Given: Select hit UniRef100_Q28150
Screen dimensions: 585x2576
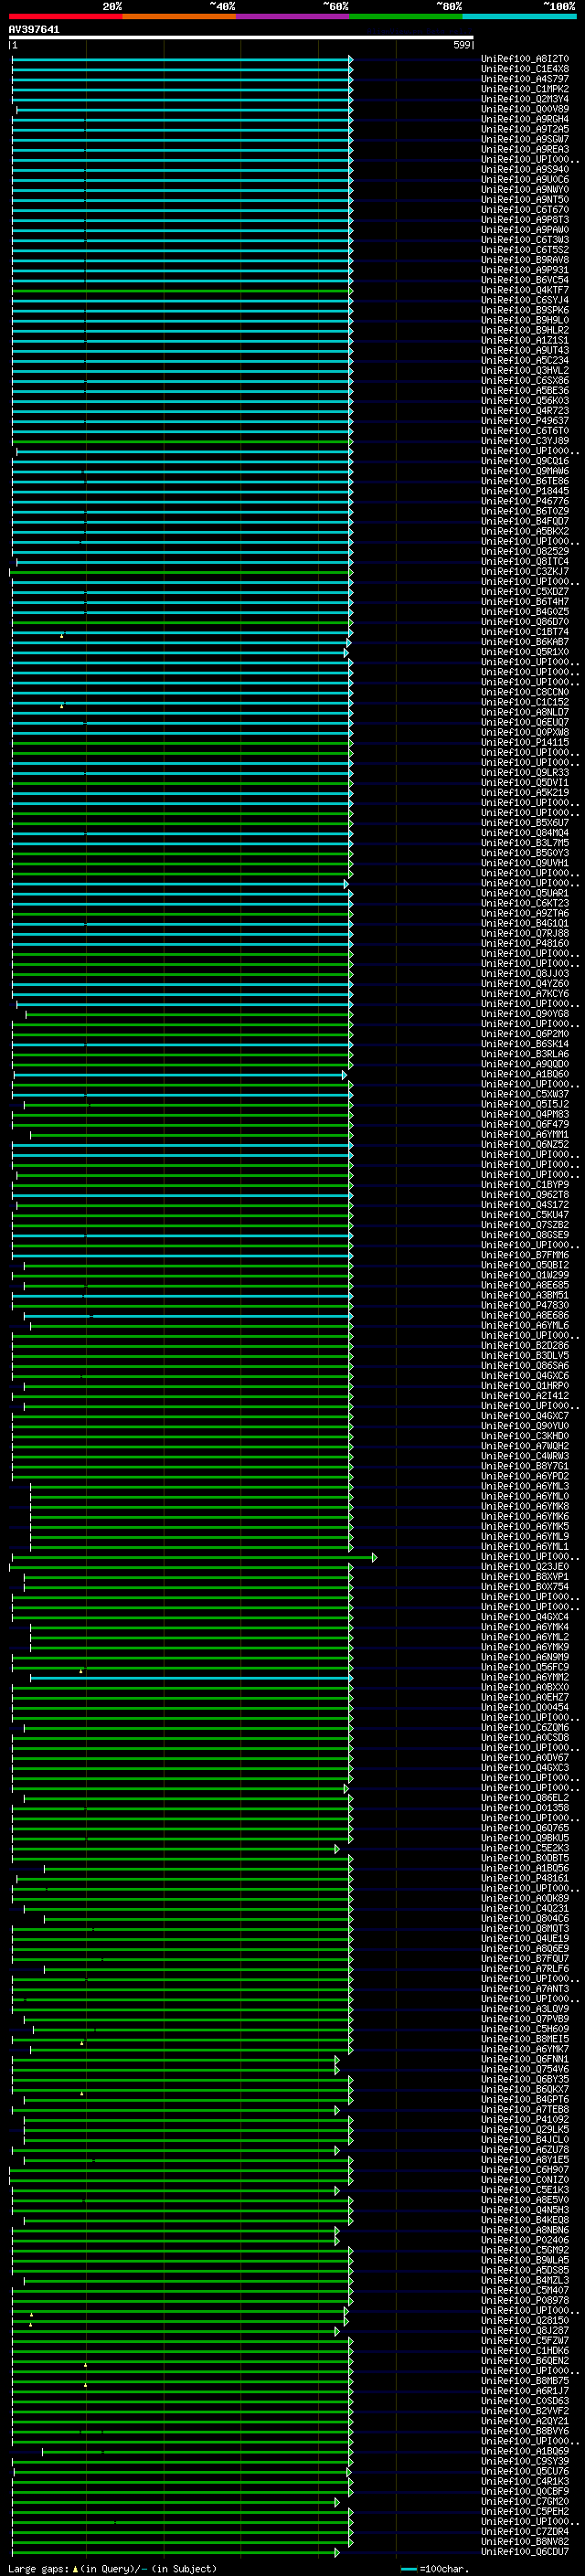Looking at the screenshot, I should point(525,2320).
